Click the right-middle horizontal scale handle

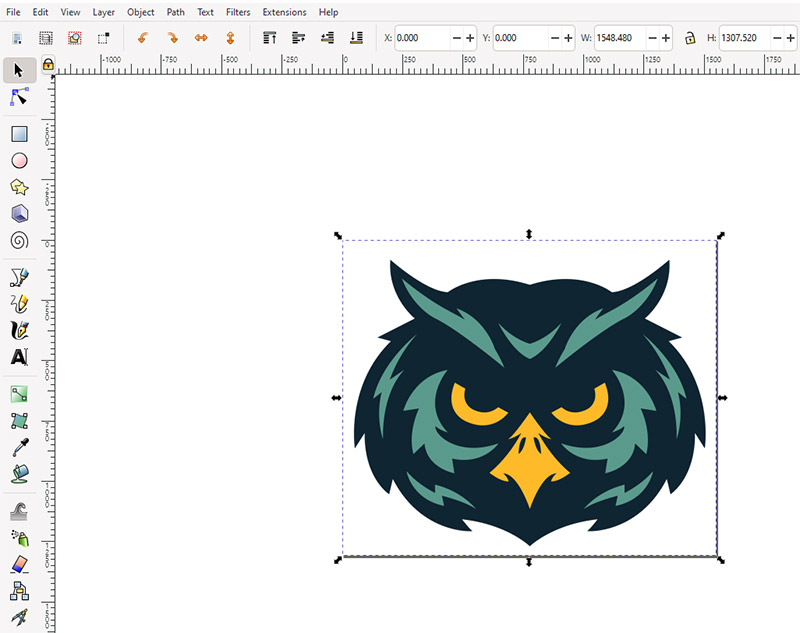coord(722,398)
